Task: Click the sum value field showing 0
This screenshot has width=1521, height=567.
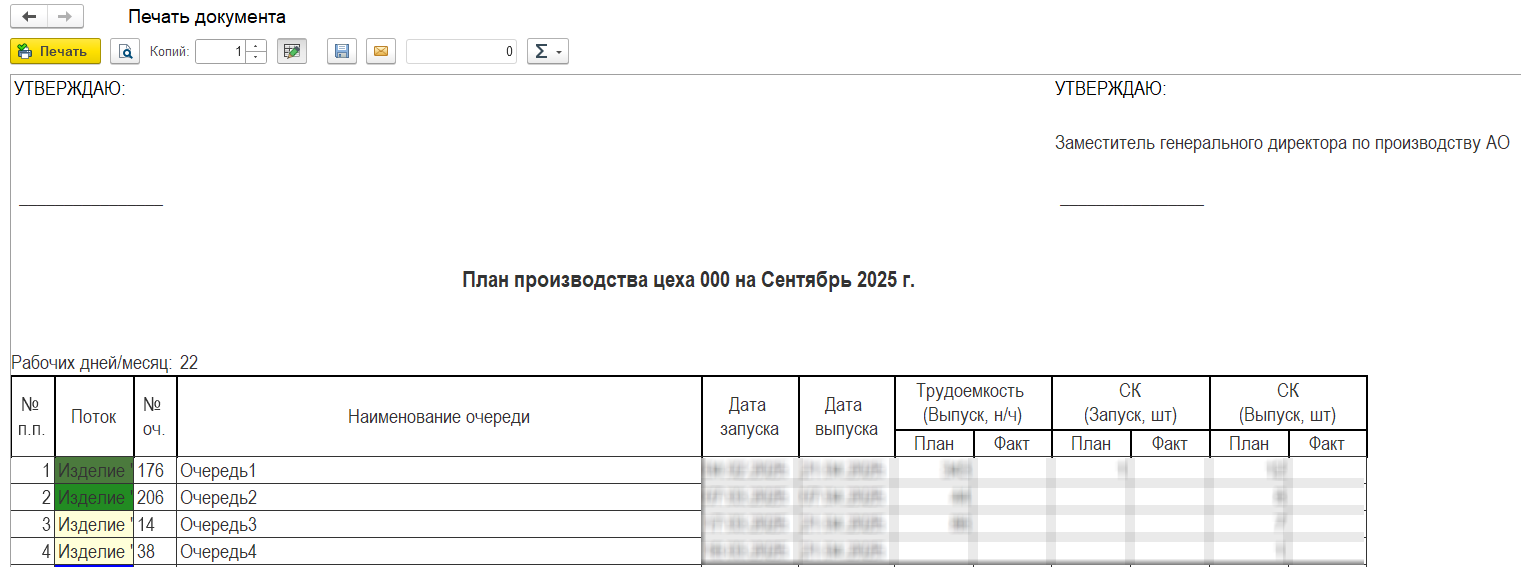Action: [x=461, y=51]
